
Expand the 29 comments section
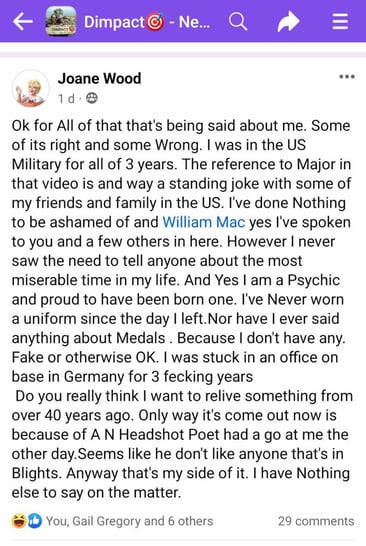316,521
